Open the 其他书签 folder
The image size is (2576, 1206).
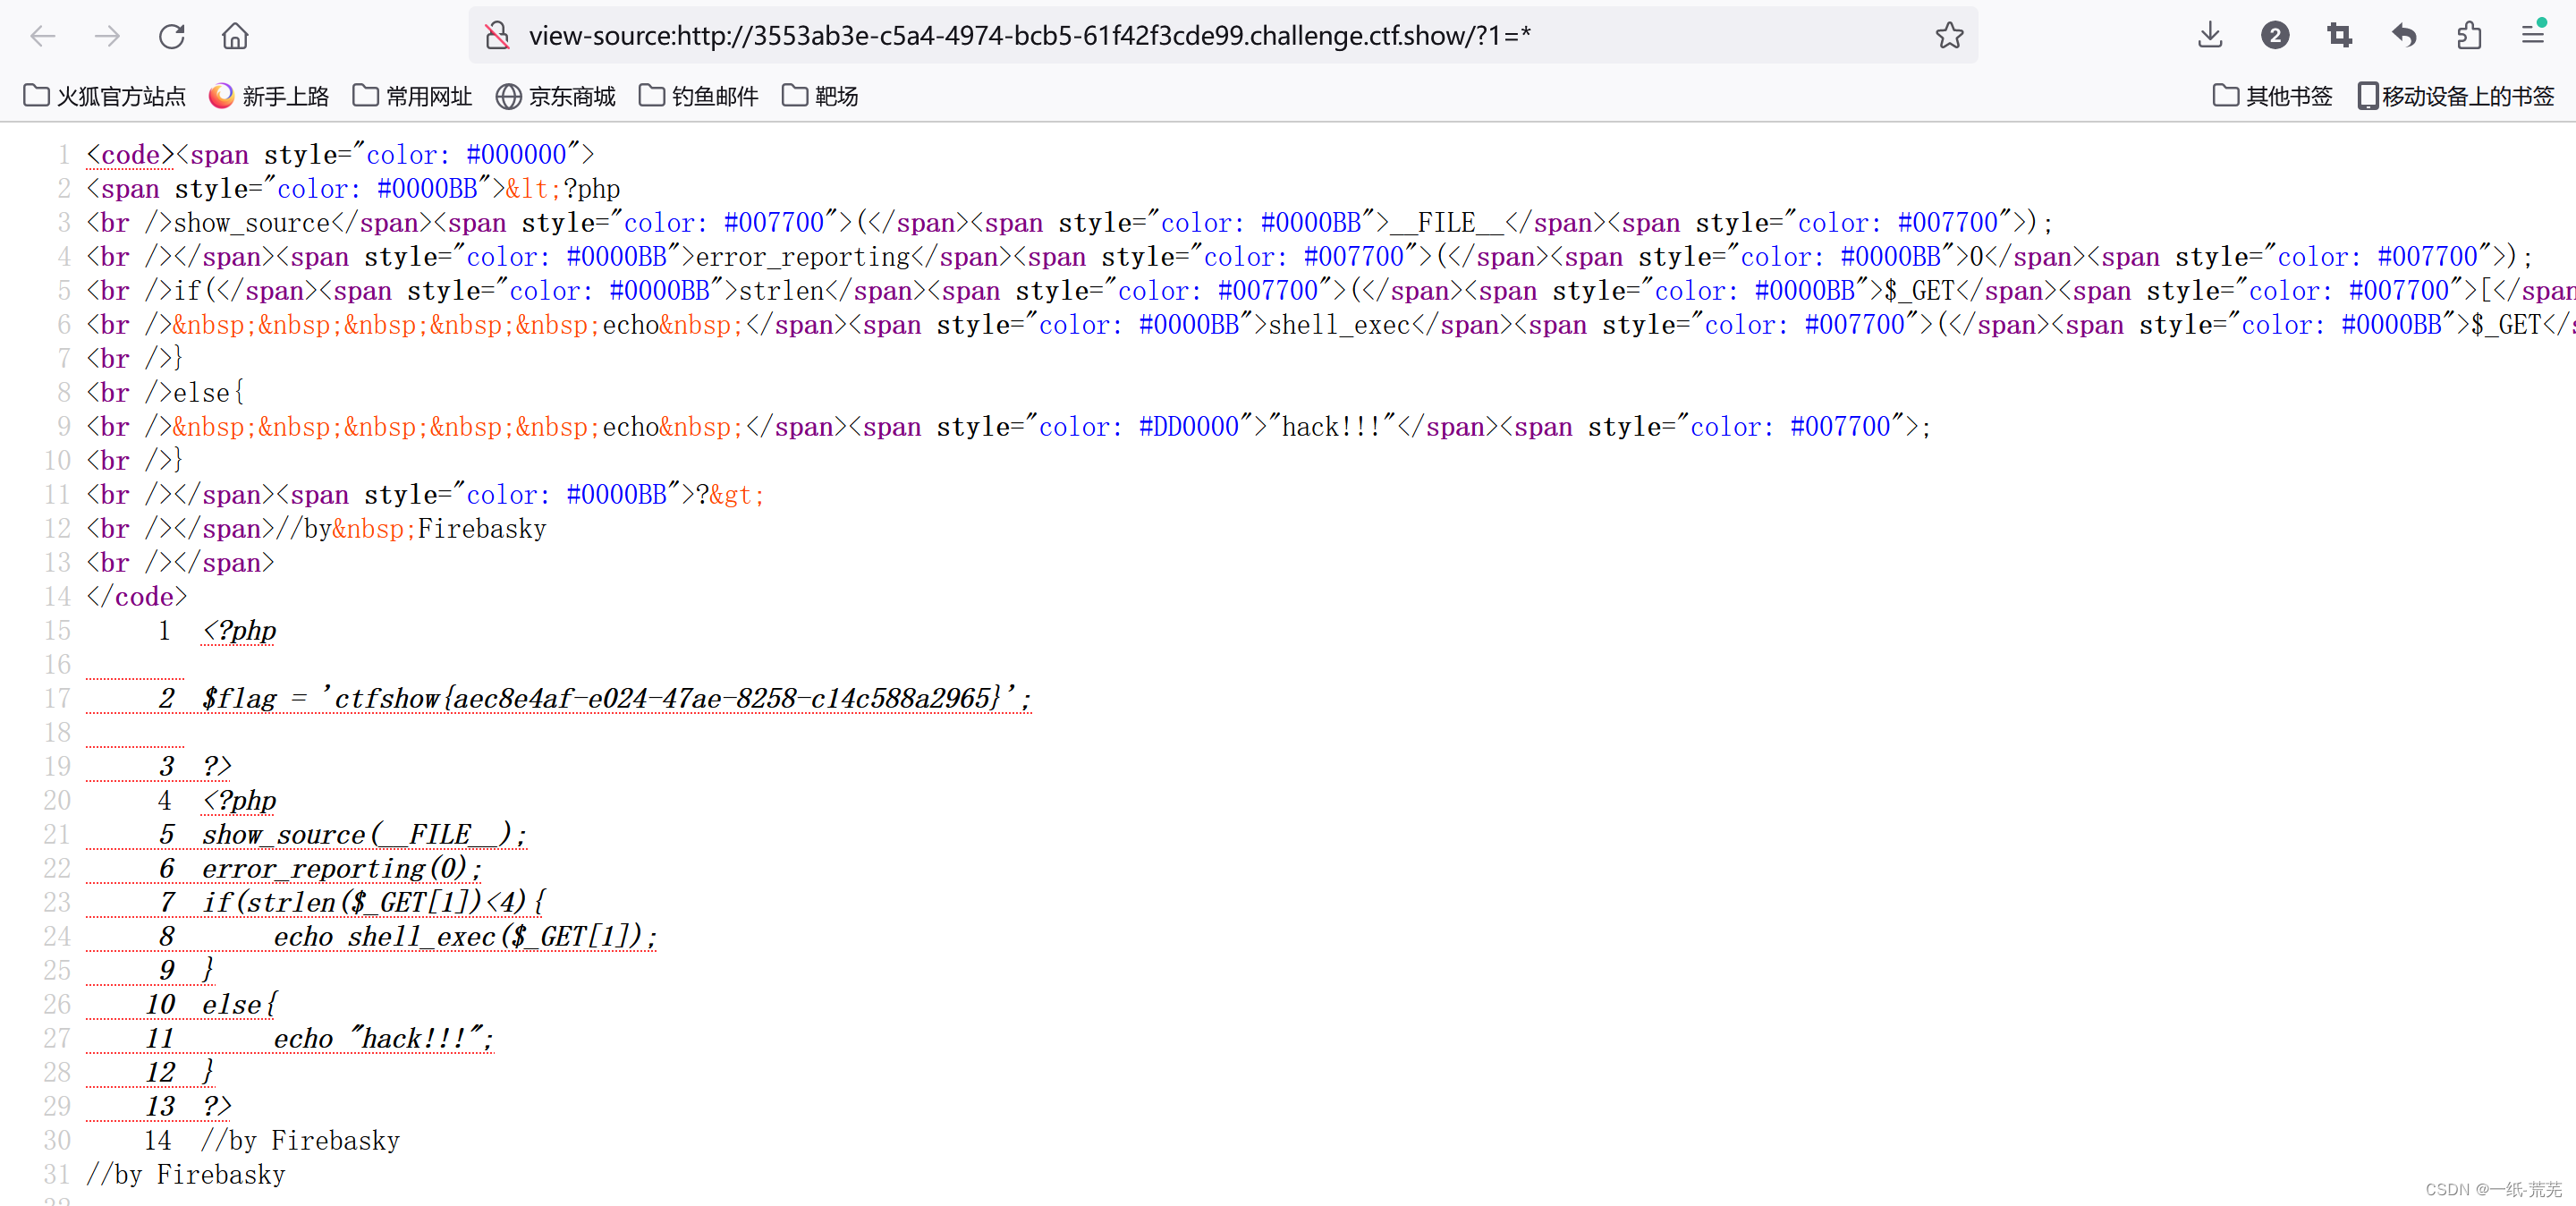point(2273,96)
